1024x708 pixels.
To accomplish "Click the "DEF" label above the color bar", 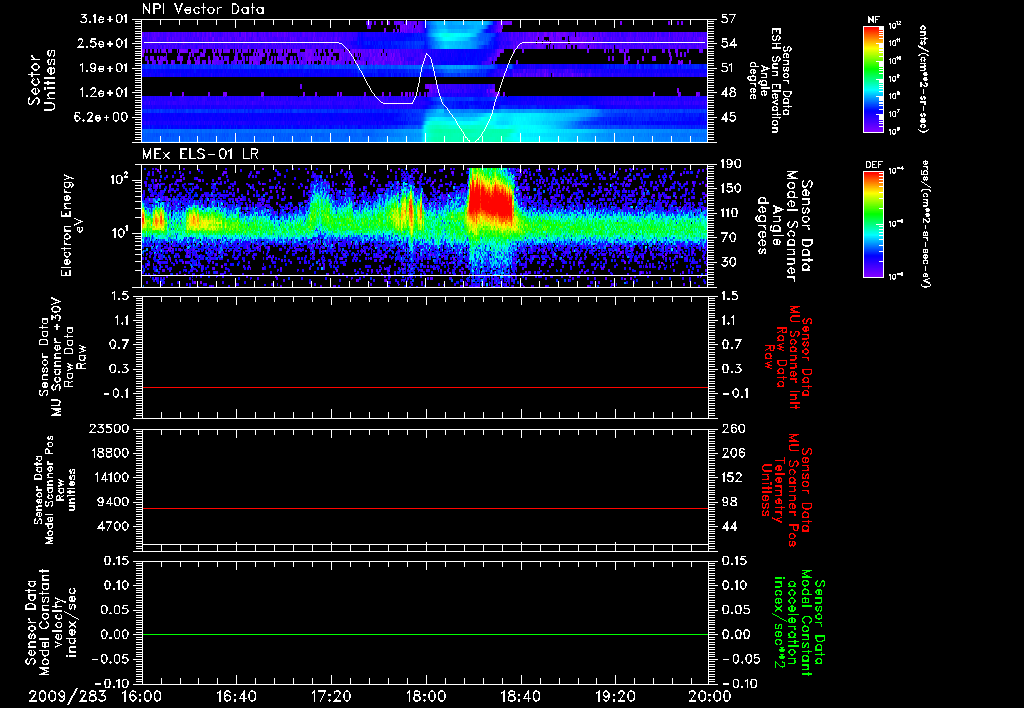I will [873, 165].
